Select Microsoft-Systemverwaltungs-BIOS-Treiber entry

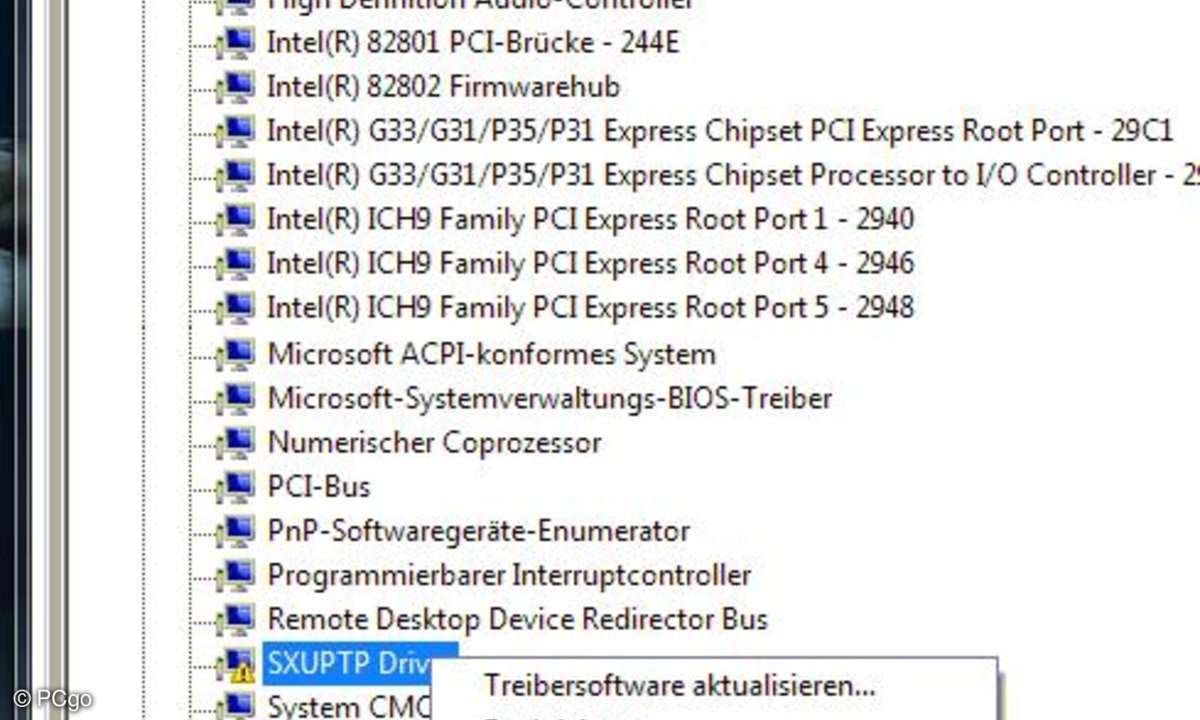550,398
